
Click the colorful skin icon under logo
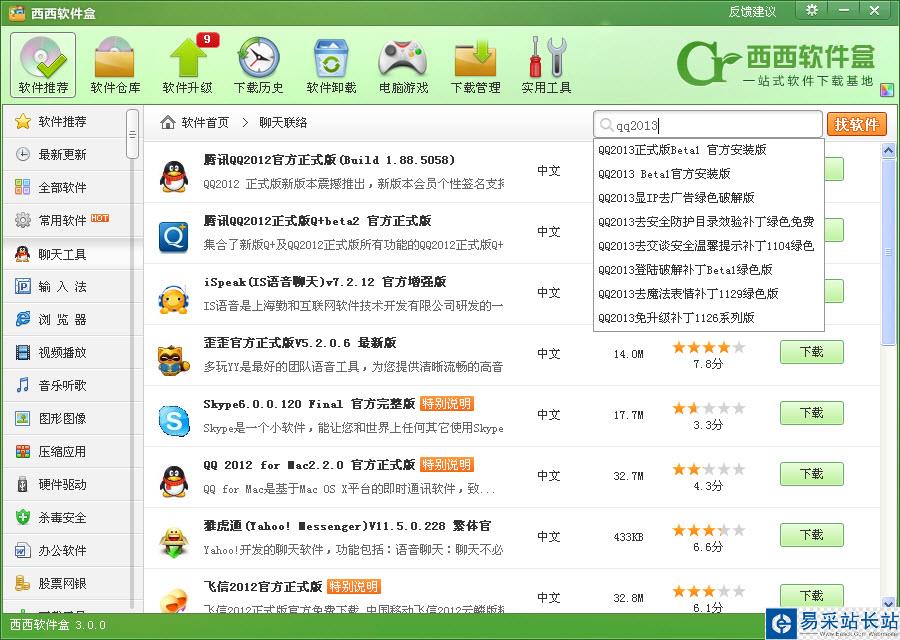tap(887, 91)
